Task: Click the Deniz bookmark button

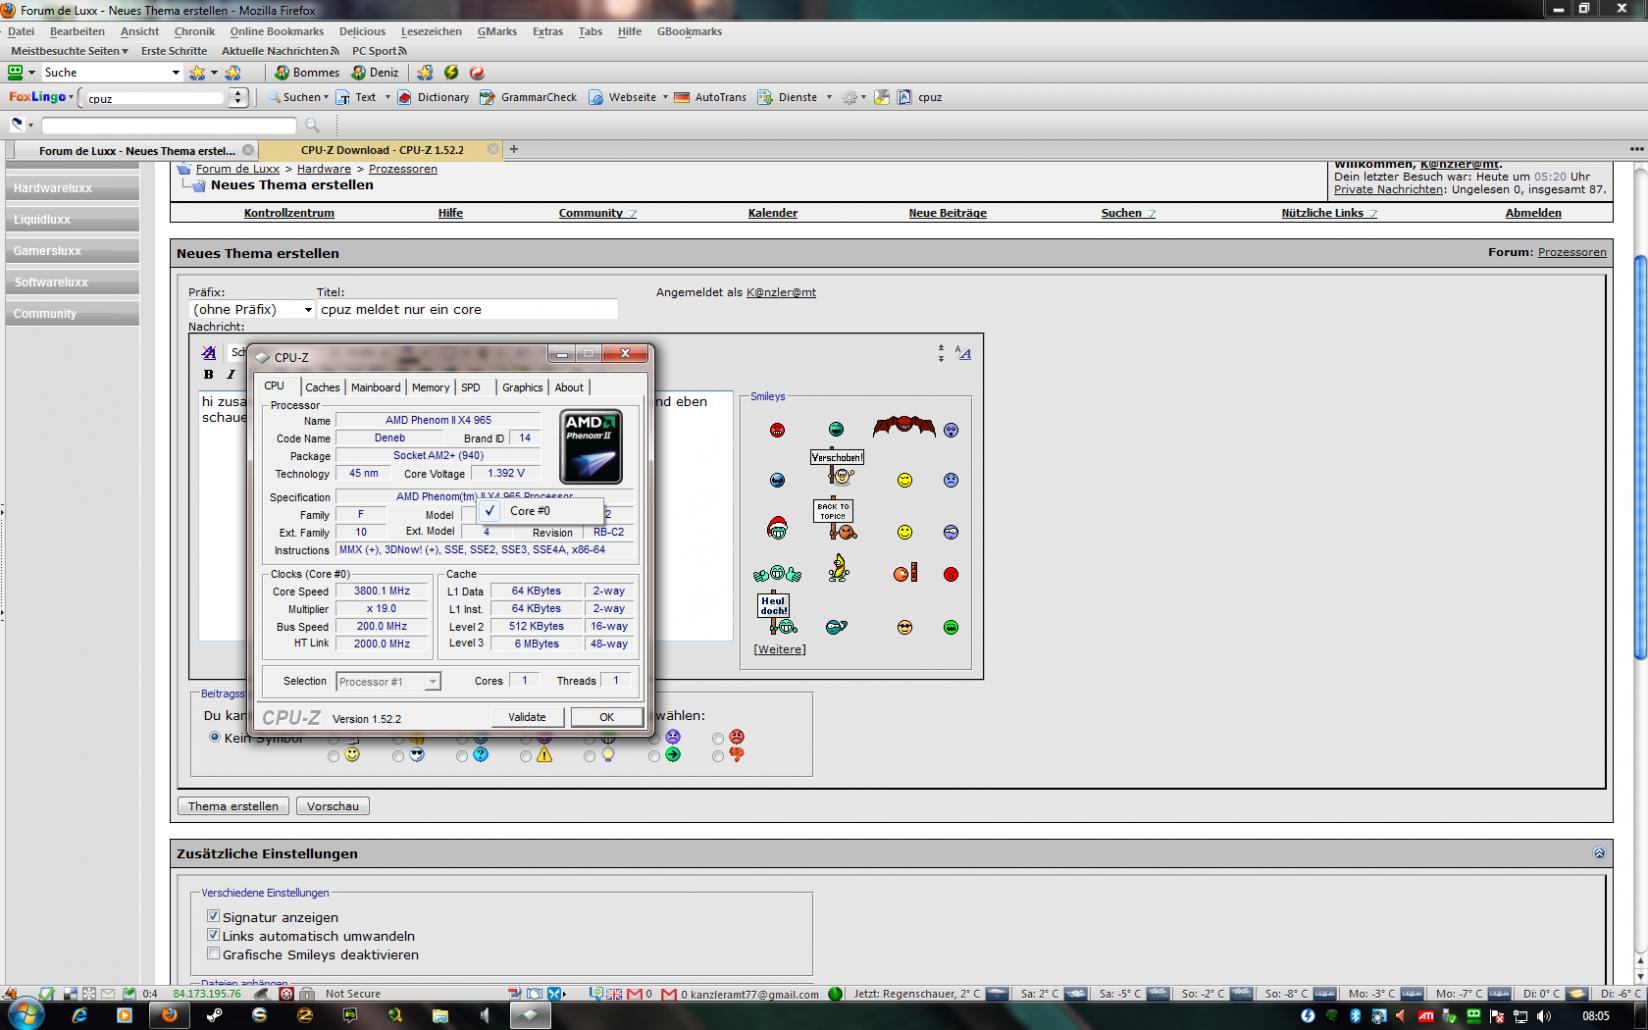Action: pyautogui.click(x=374, y=72)
